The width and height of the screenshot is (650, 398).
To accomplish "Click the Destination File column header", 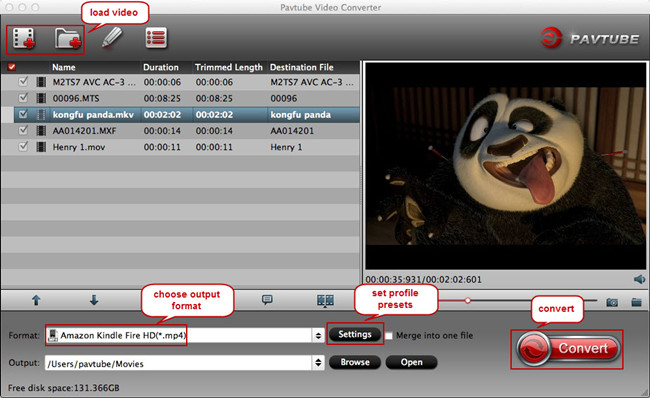I will pyautogui.click(x=302, y=67).
